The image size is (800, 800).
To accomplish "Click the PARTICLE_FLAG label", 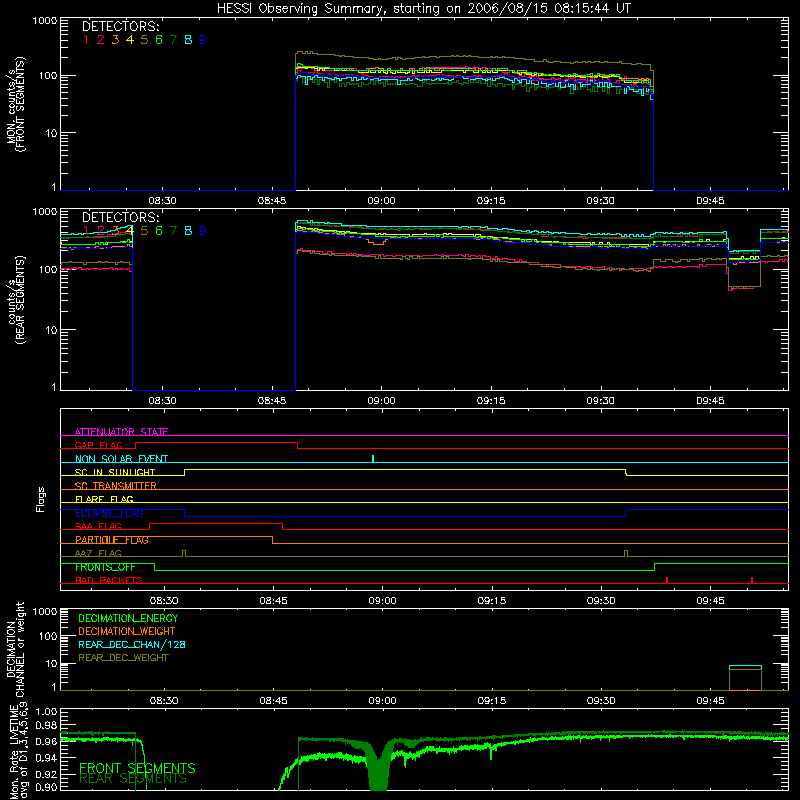I will pyautogui.click(x=112, y=539).
